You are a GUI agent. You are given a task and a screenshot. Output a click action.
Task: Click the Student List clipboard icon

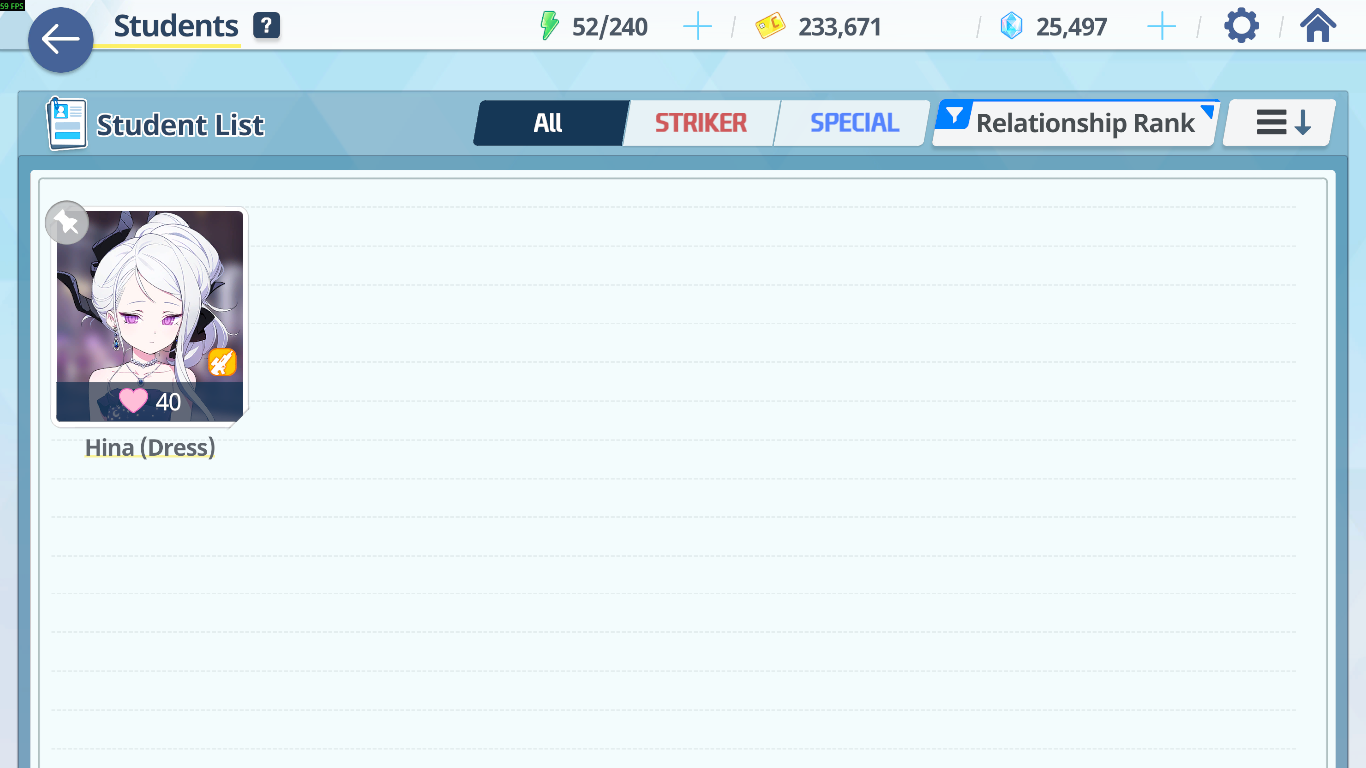pos(67,124)
